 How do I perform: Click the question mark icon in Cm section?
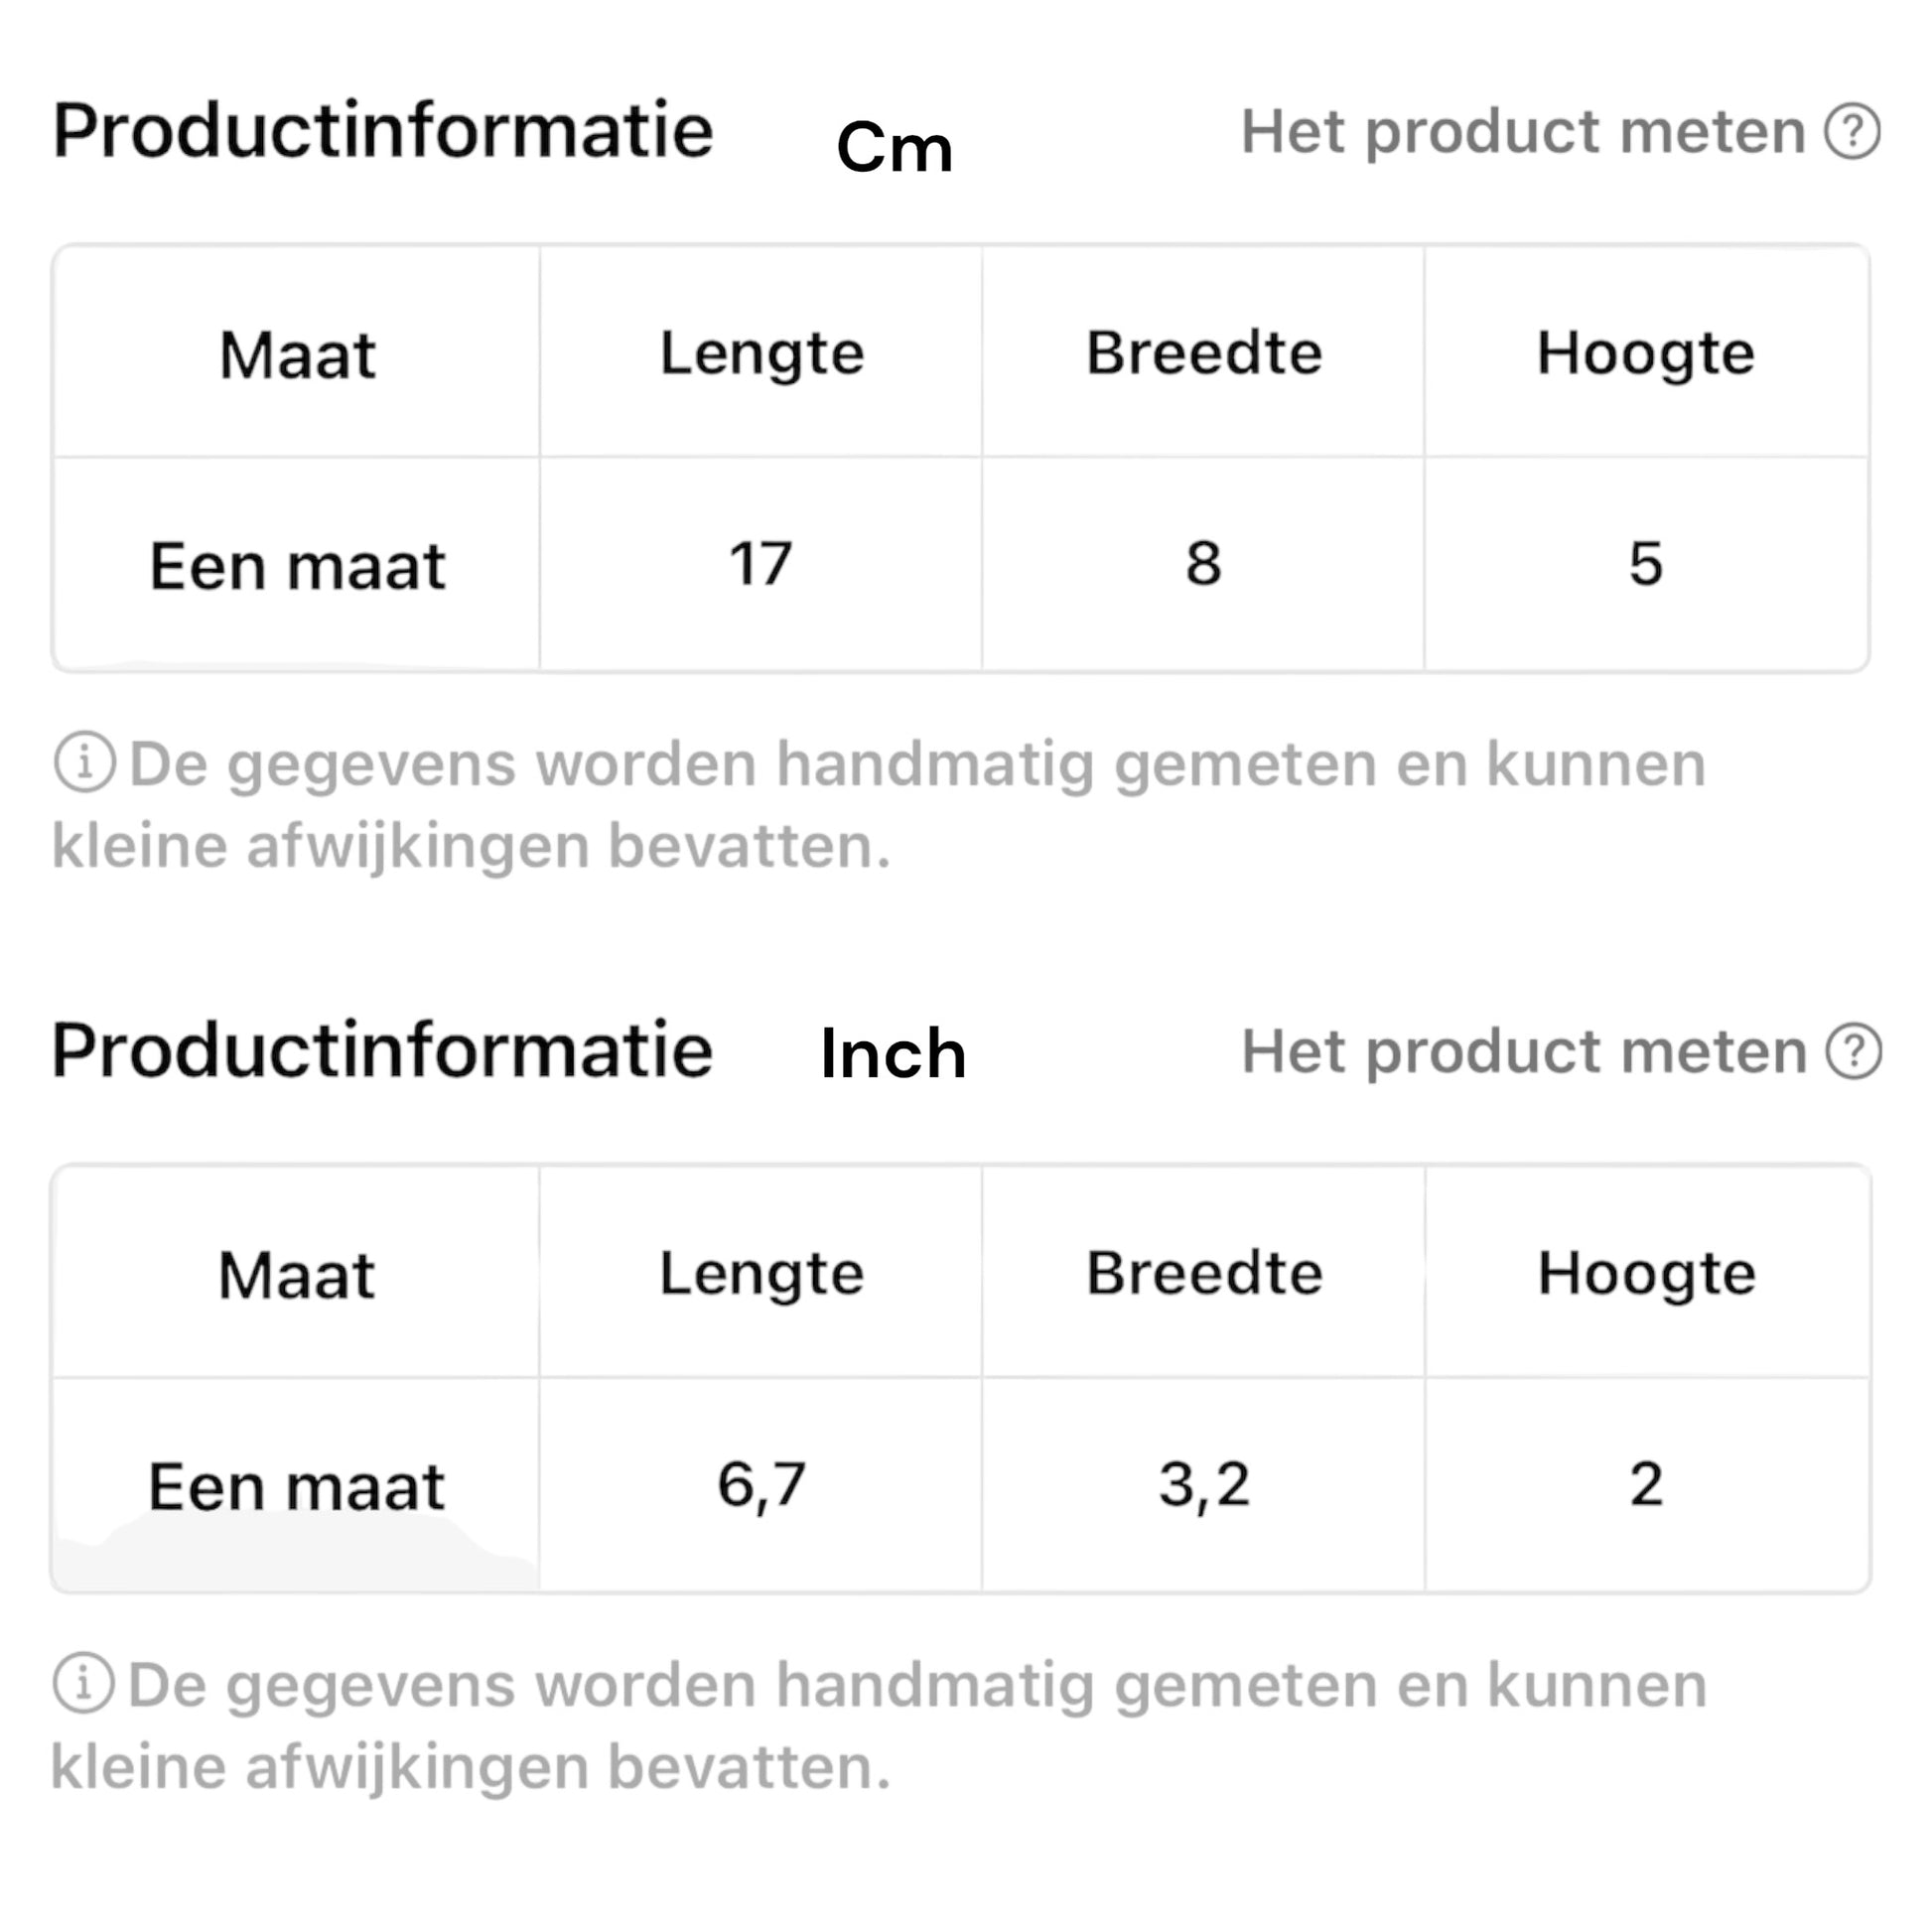[x=1852, y=131]
